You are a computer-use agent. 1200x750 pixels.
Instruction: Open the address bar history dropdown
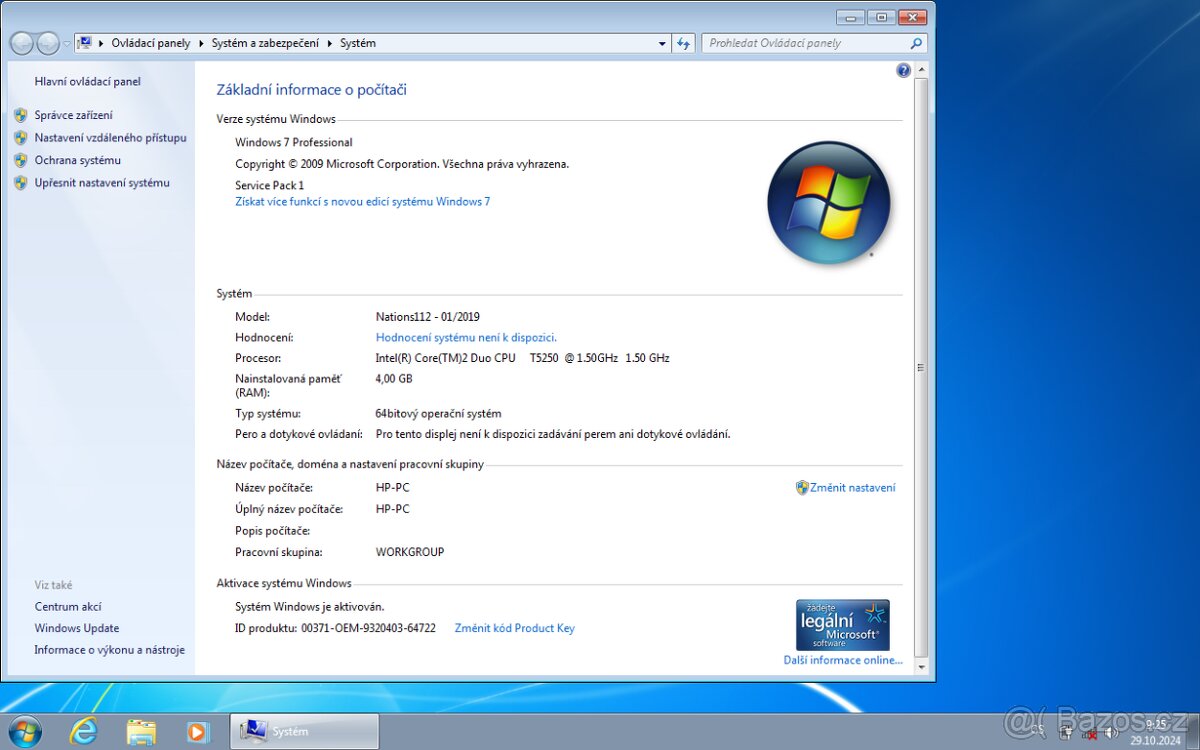662,44
